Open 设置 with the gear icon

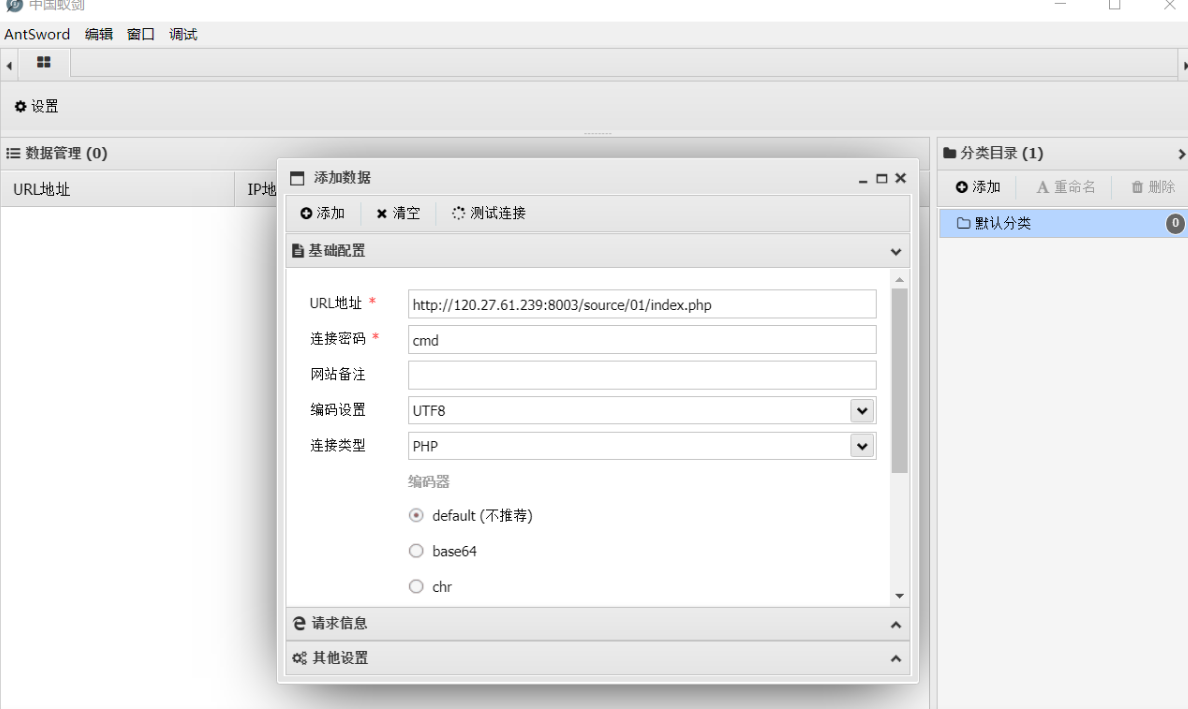[x=36, y=107]
